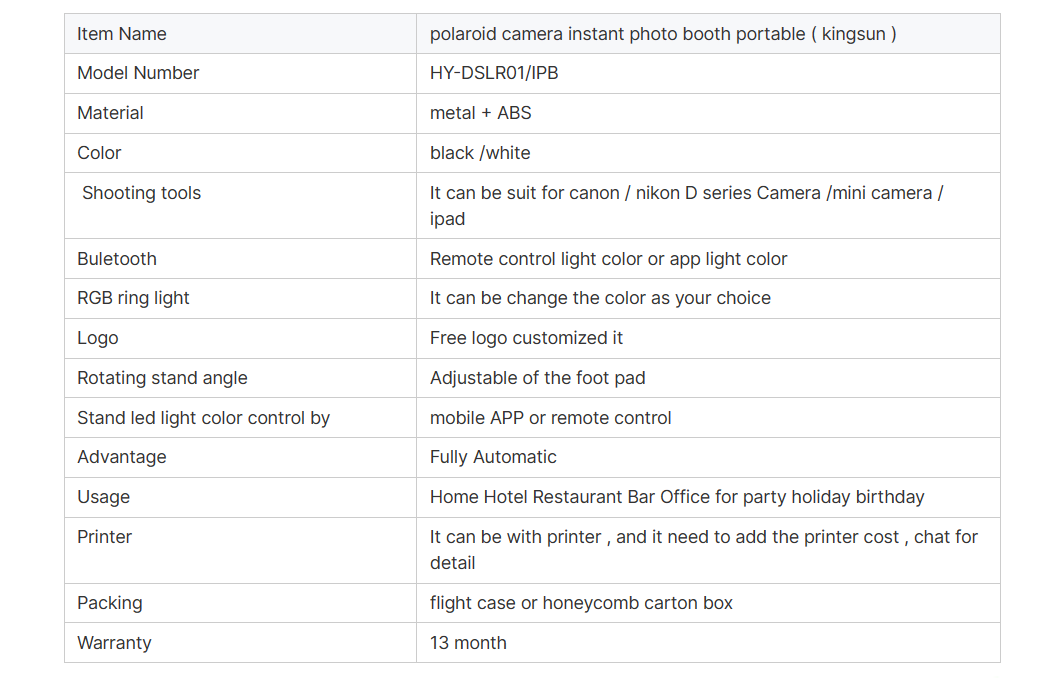Click the Material row label

110,112
